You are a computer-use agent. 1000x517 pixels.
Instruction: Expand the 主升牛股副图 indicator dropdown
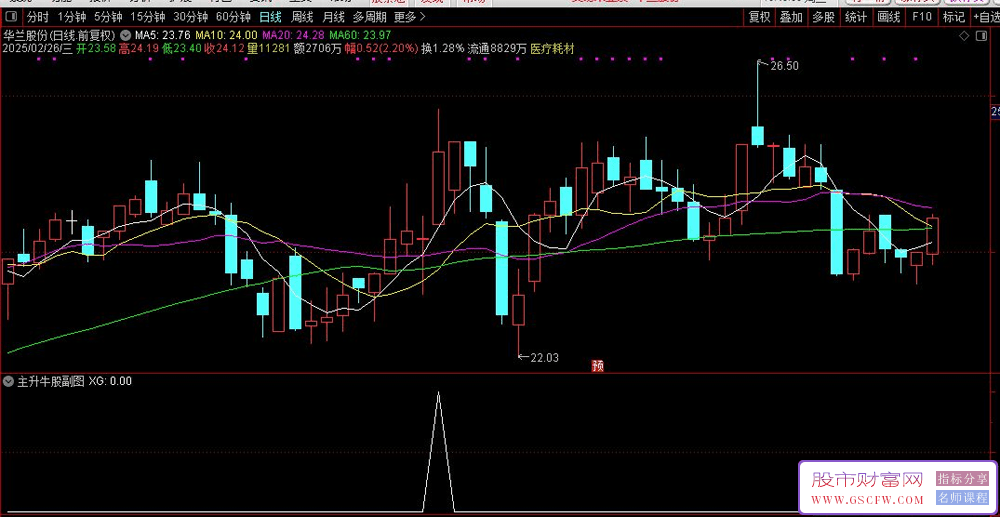click(x=8, y=382)
